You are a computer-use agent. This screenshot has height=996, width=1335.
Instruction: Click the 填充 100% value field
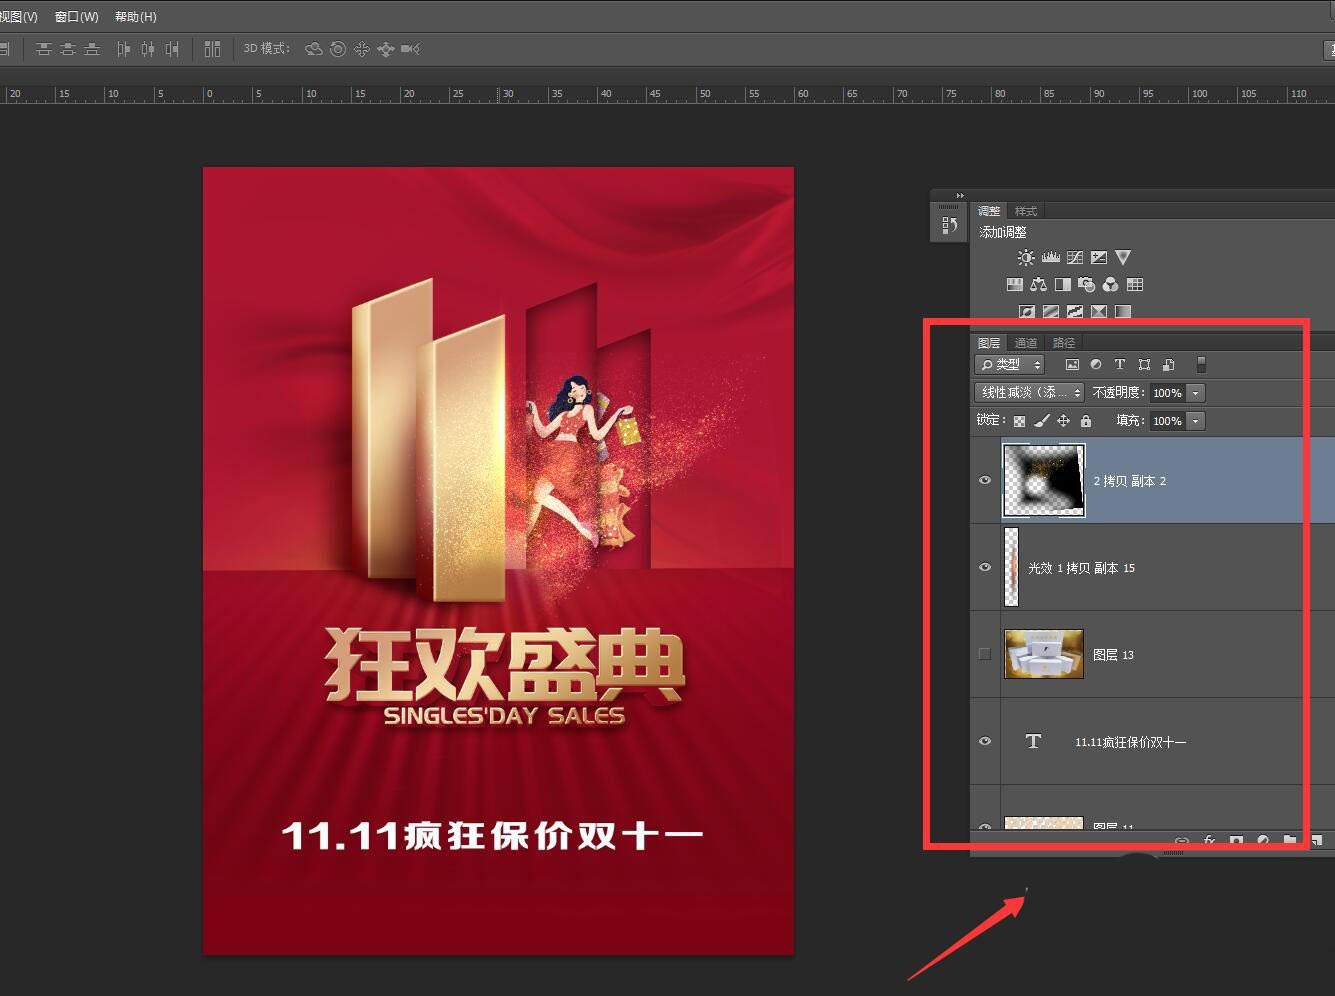click(1168, 421)
